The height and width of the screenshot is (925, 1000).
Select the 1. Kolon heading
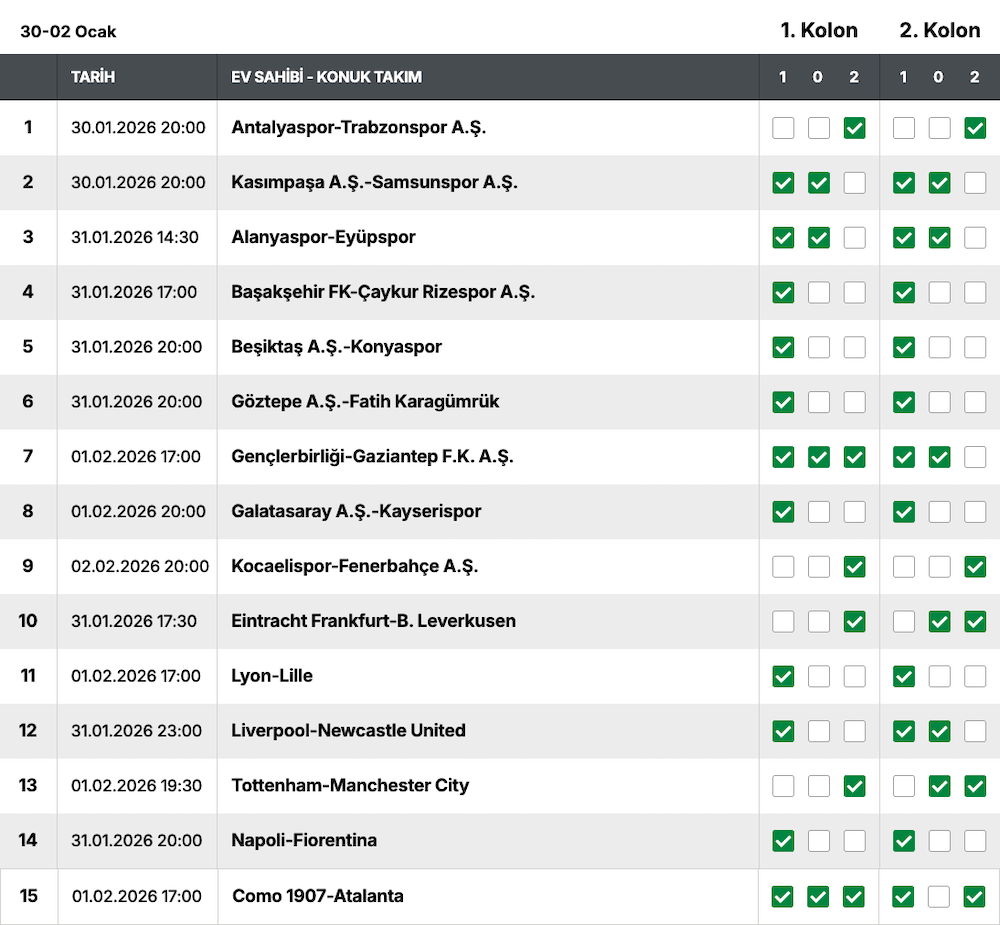819,30
